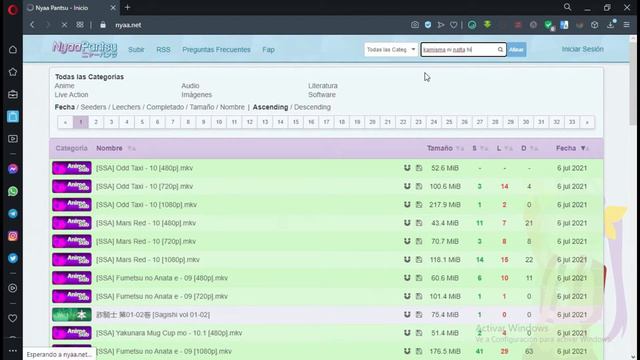
Task: Open sidebar heart favorites icon
Action: pyautogui.click(x=13, y=318)
